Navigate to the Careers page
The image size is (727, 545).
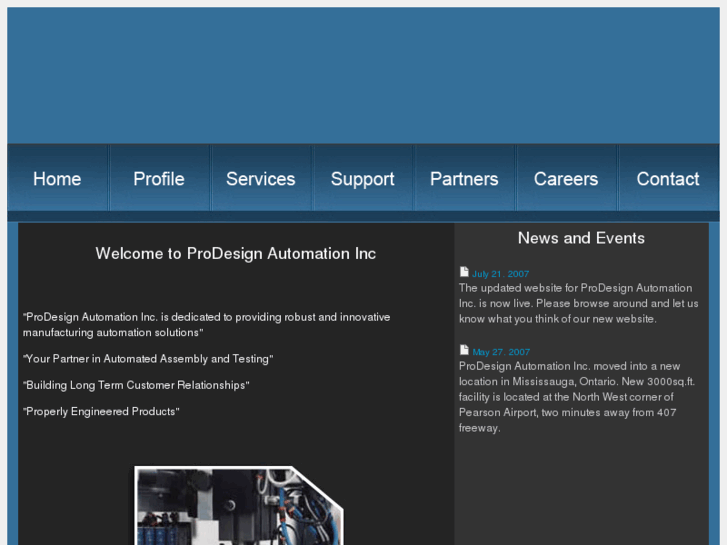(566, 179)
